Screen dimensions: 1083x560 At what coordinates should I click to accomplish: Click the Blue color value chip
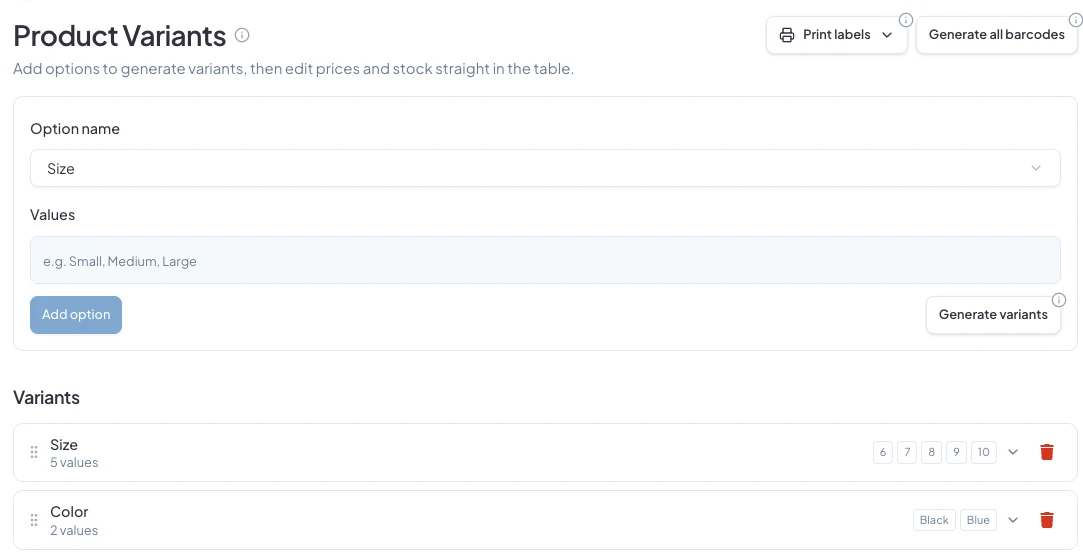click(x=978, y=520)
